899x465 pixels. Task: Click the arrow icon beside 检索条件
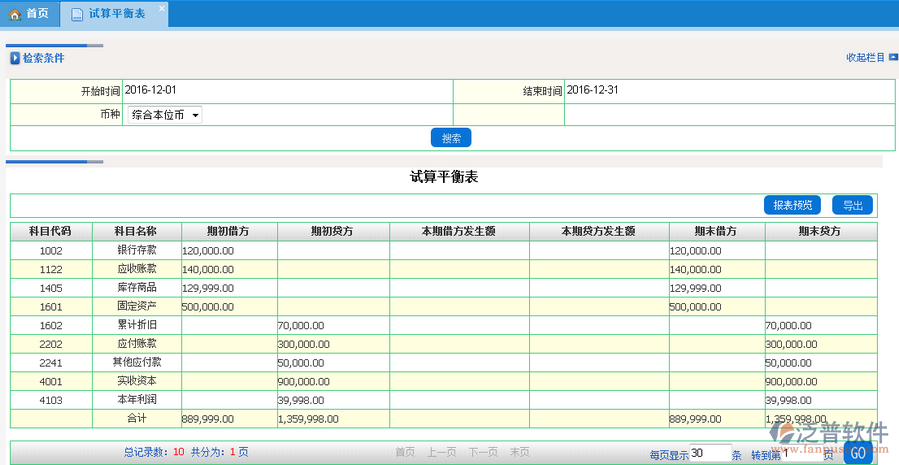[x=15, y=58]
